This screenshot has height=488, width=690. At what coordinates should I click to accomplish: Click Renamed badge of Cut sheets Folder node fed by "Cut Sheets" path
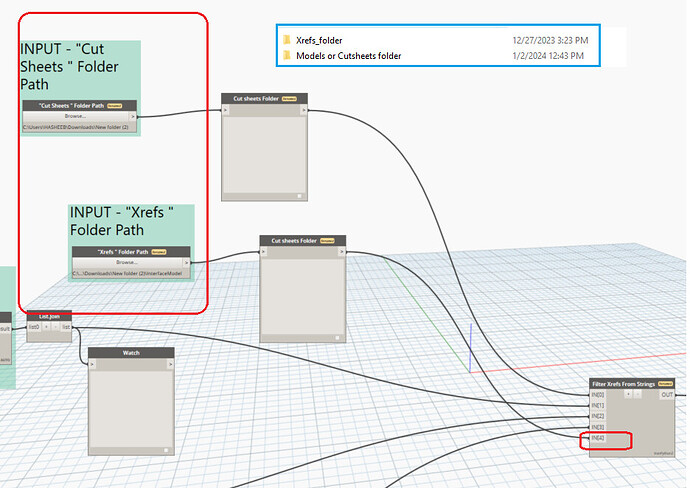[x=289, y=99]
